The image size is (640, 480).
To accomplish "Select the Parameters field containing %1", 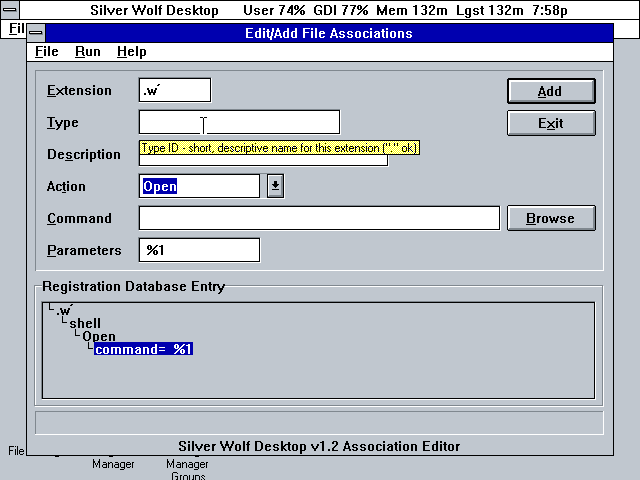I will coord(199,250).
